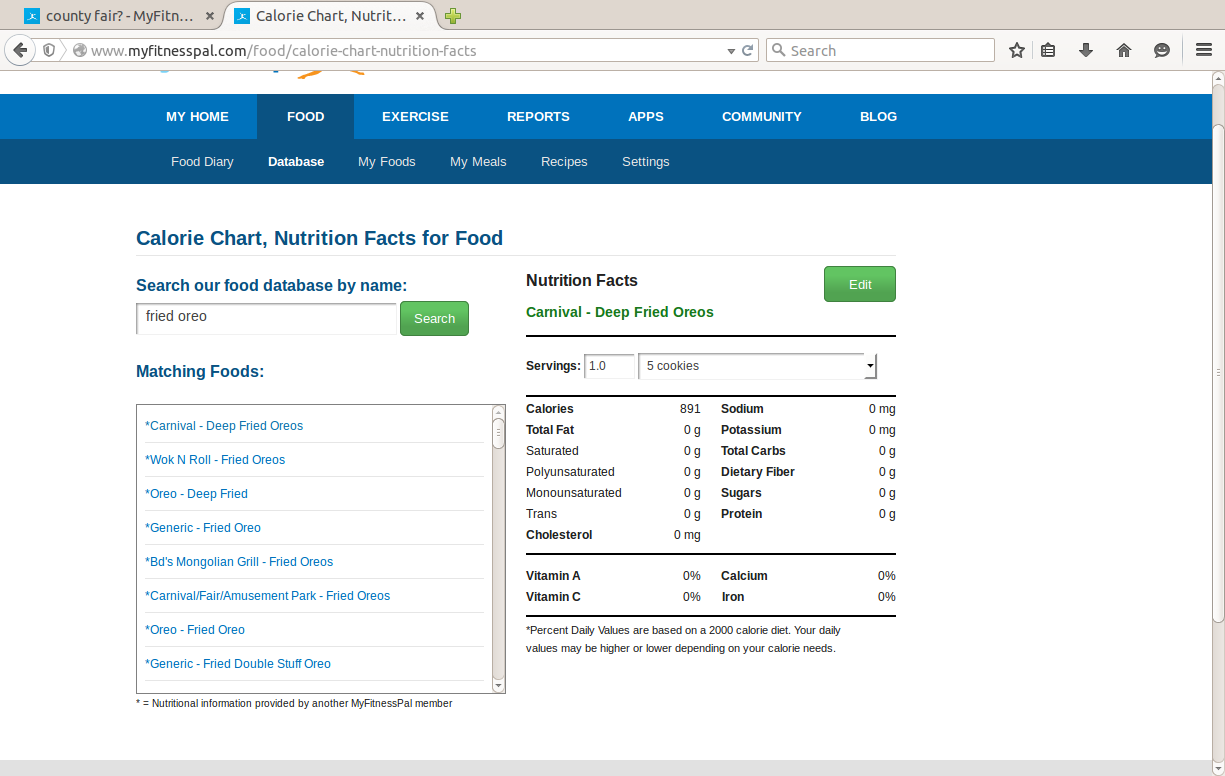
Task: Open food Settings subtab
Action: coord(646,161)
